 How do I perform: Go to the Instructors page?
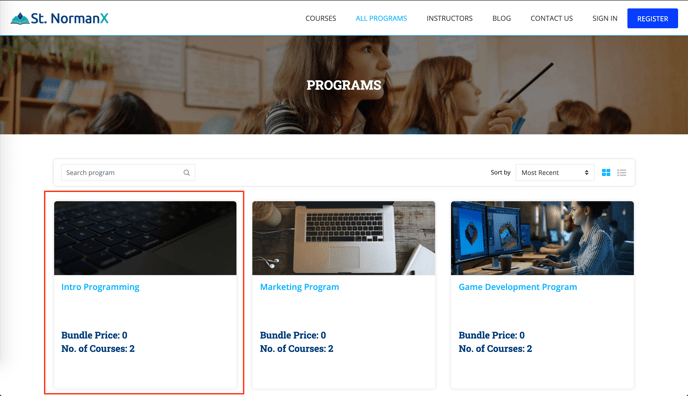(449, 18)
